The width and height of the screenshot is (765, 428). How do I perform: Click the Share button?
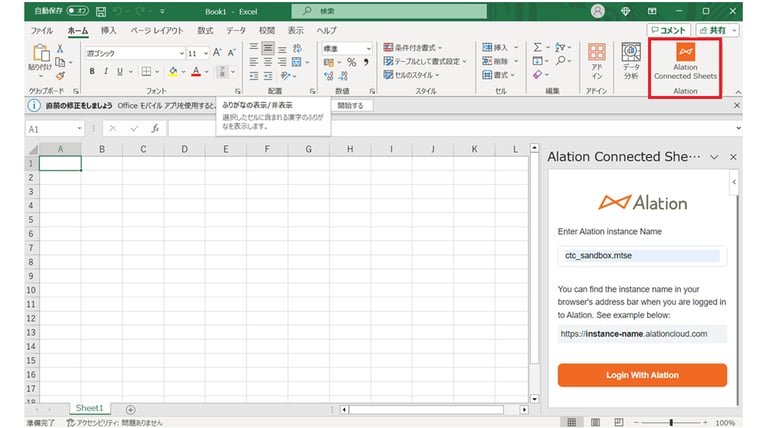coord(717,30)
